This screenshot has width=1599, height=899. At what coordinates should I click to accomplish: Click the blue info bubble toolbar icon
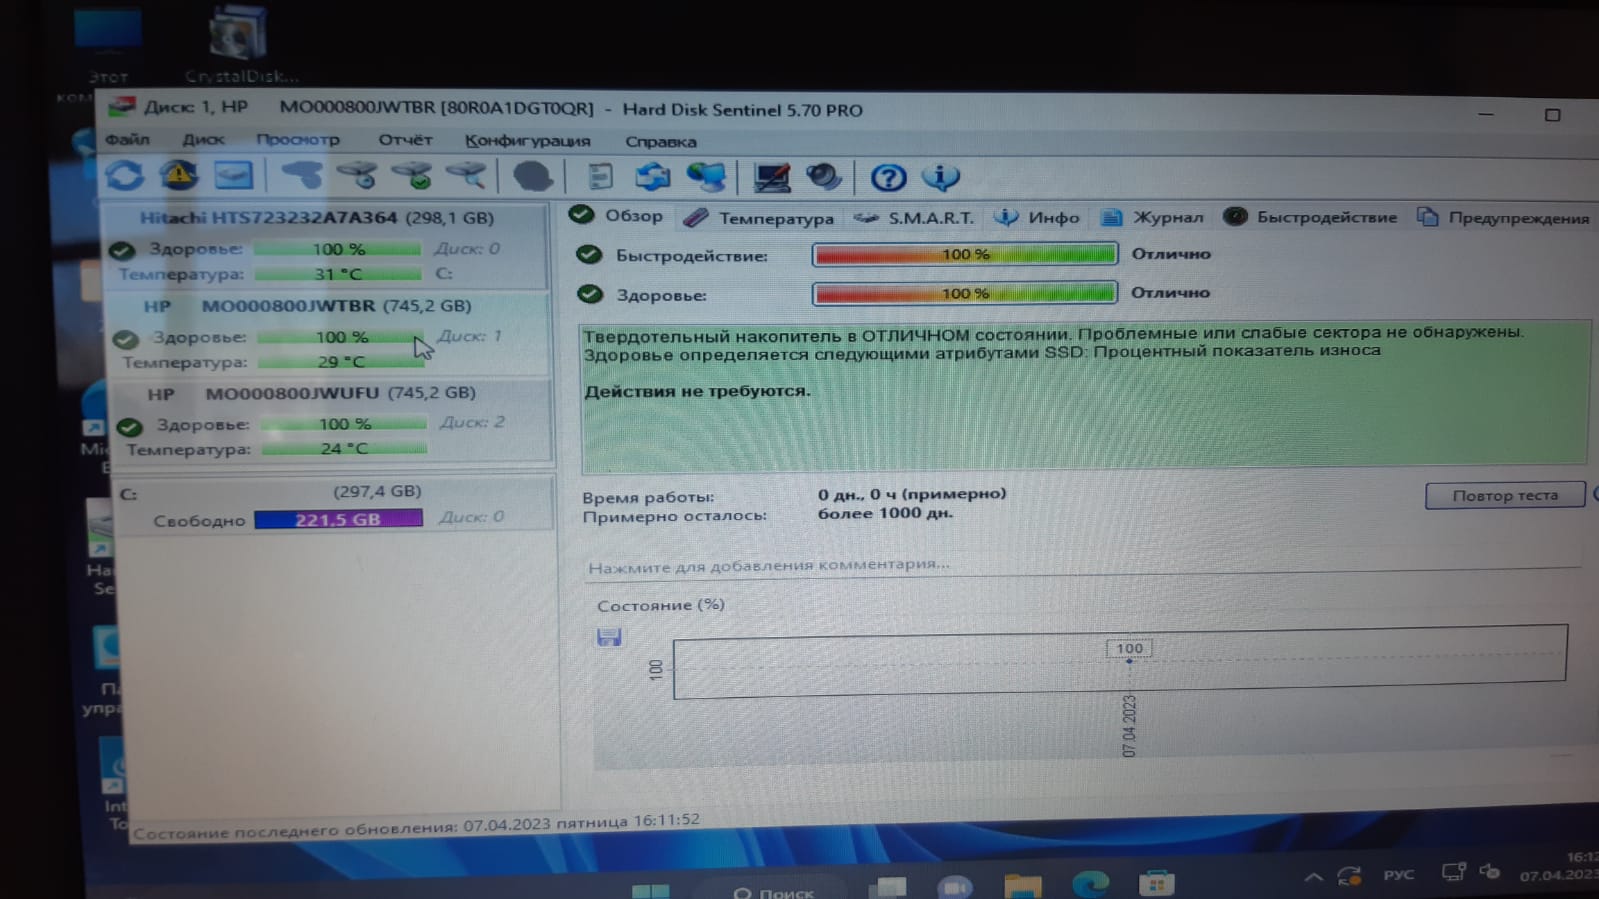point(940,178)
